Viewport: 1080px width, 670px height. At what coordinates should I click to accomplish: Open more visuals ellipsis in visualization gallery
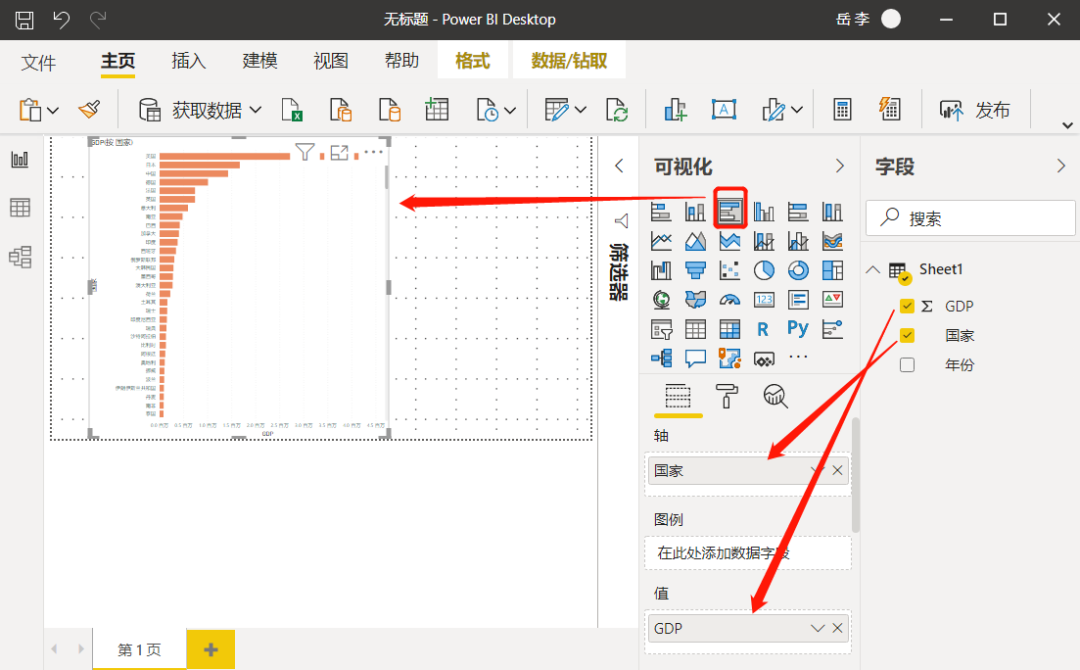pos(798,356)
